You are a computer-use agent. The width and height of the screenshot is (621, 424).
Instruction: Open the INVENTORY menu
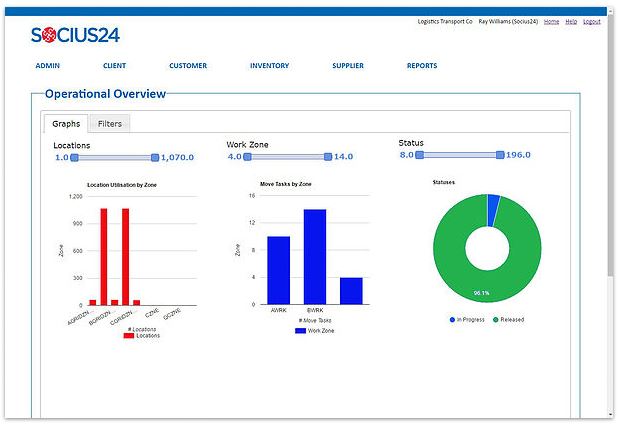(x=269, y=66)
